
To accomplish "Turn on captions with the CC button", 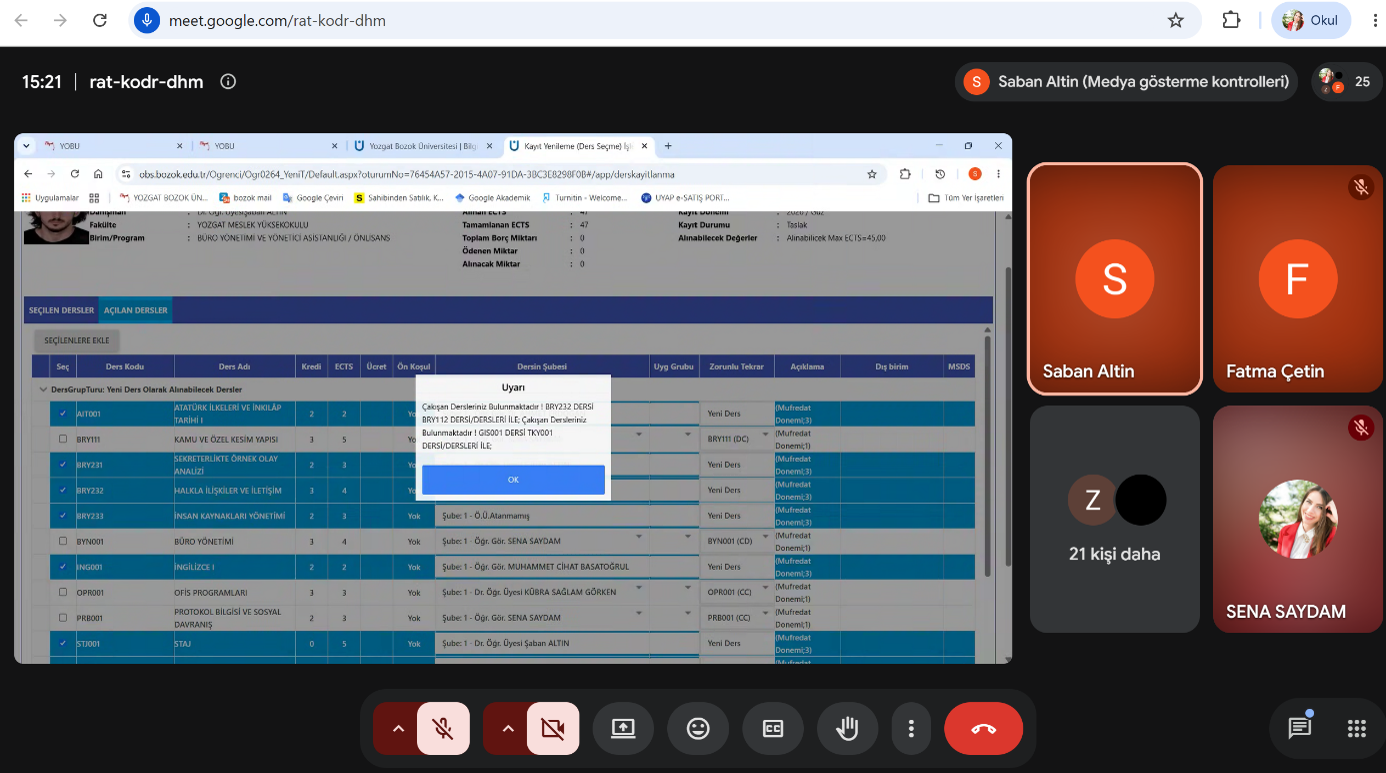I will point(773,728).
